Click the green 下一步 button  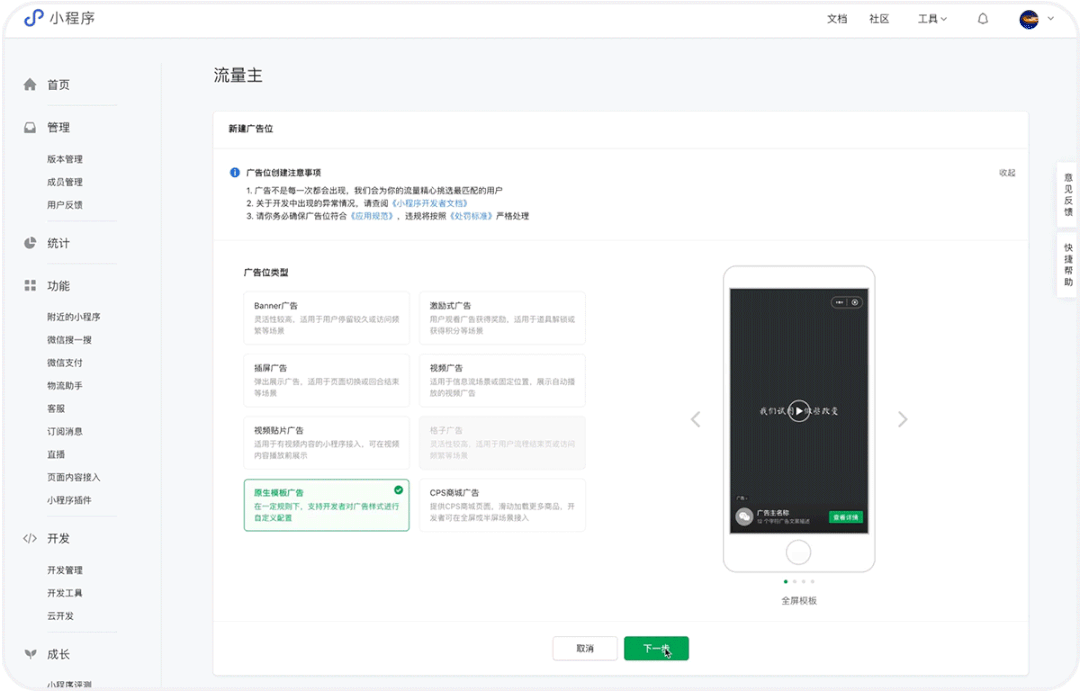[x=656, y=648]
